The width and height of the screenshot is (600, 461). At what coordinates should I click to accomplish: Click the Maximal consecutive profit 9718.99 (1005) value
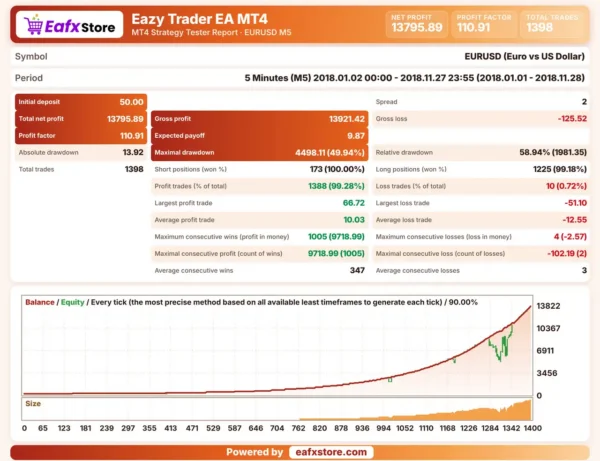[336, 253]
